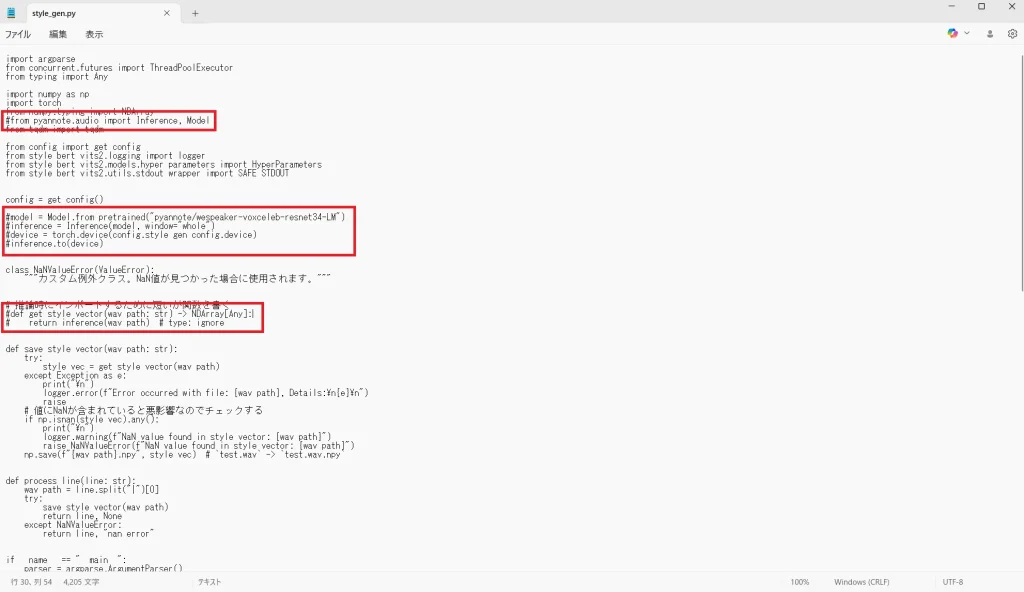Viewport: 1024px width, 592px height.
Task: Click the account profile icon
Action: click(990, 33)
